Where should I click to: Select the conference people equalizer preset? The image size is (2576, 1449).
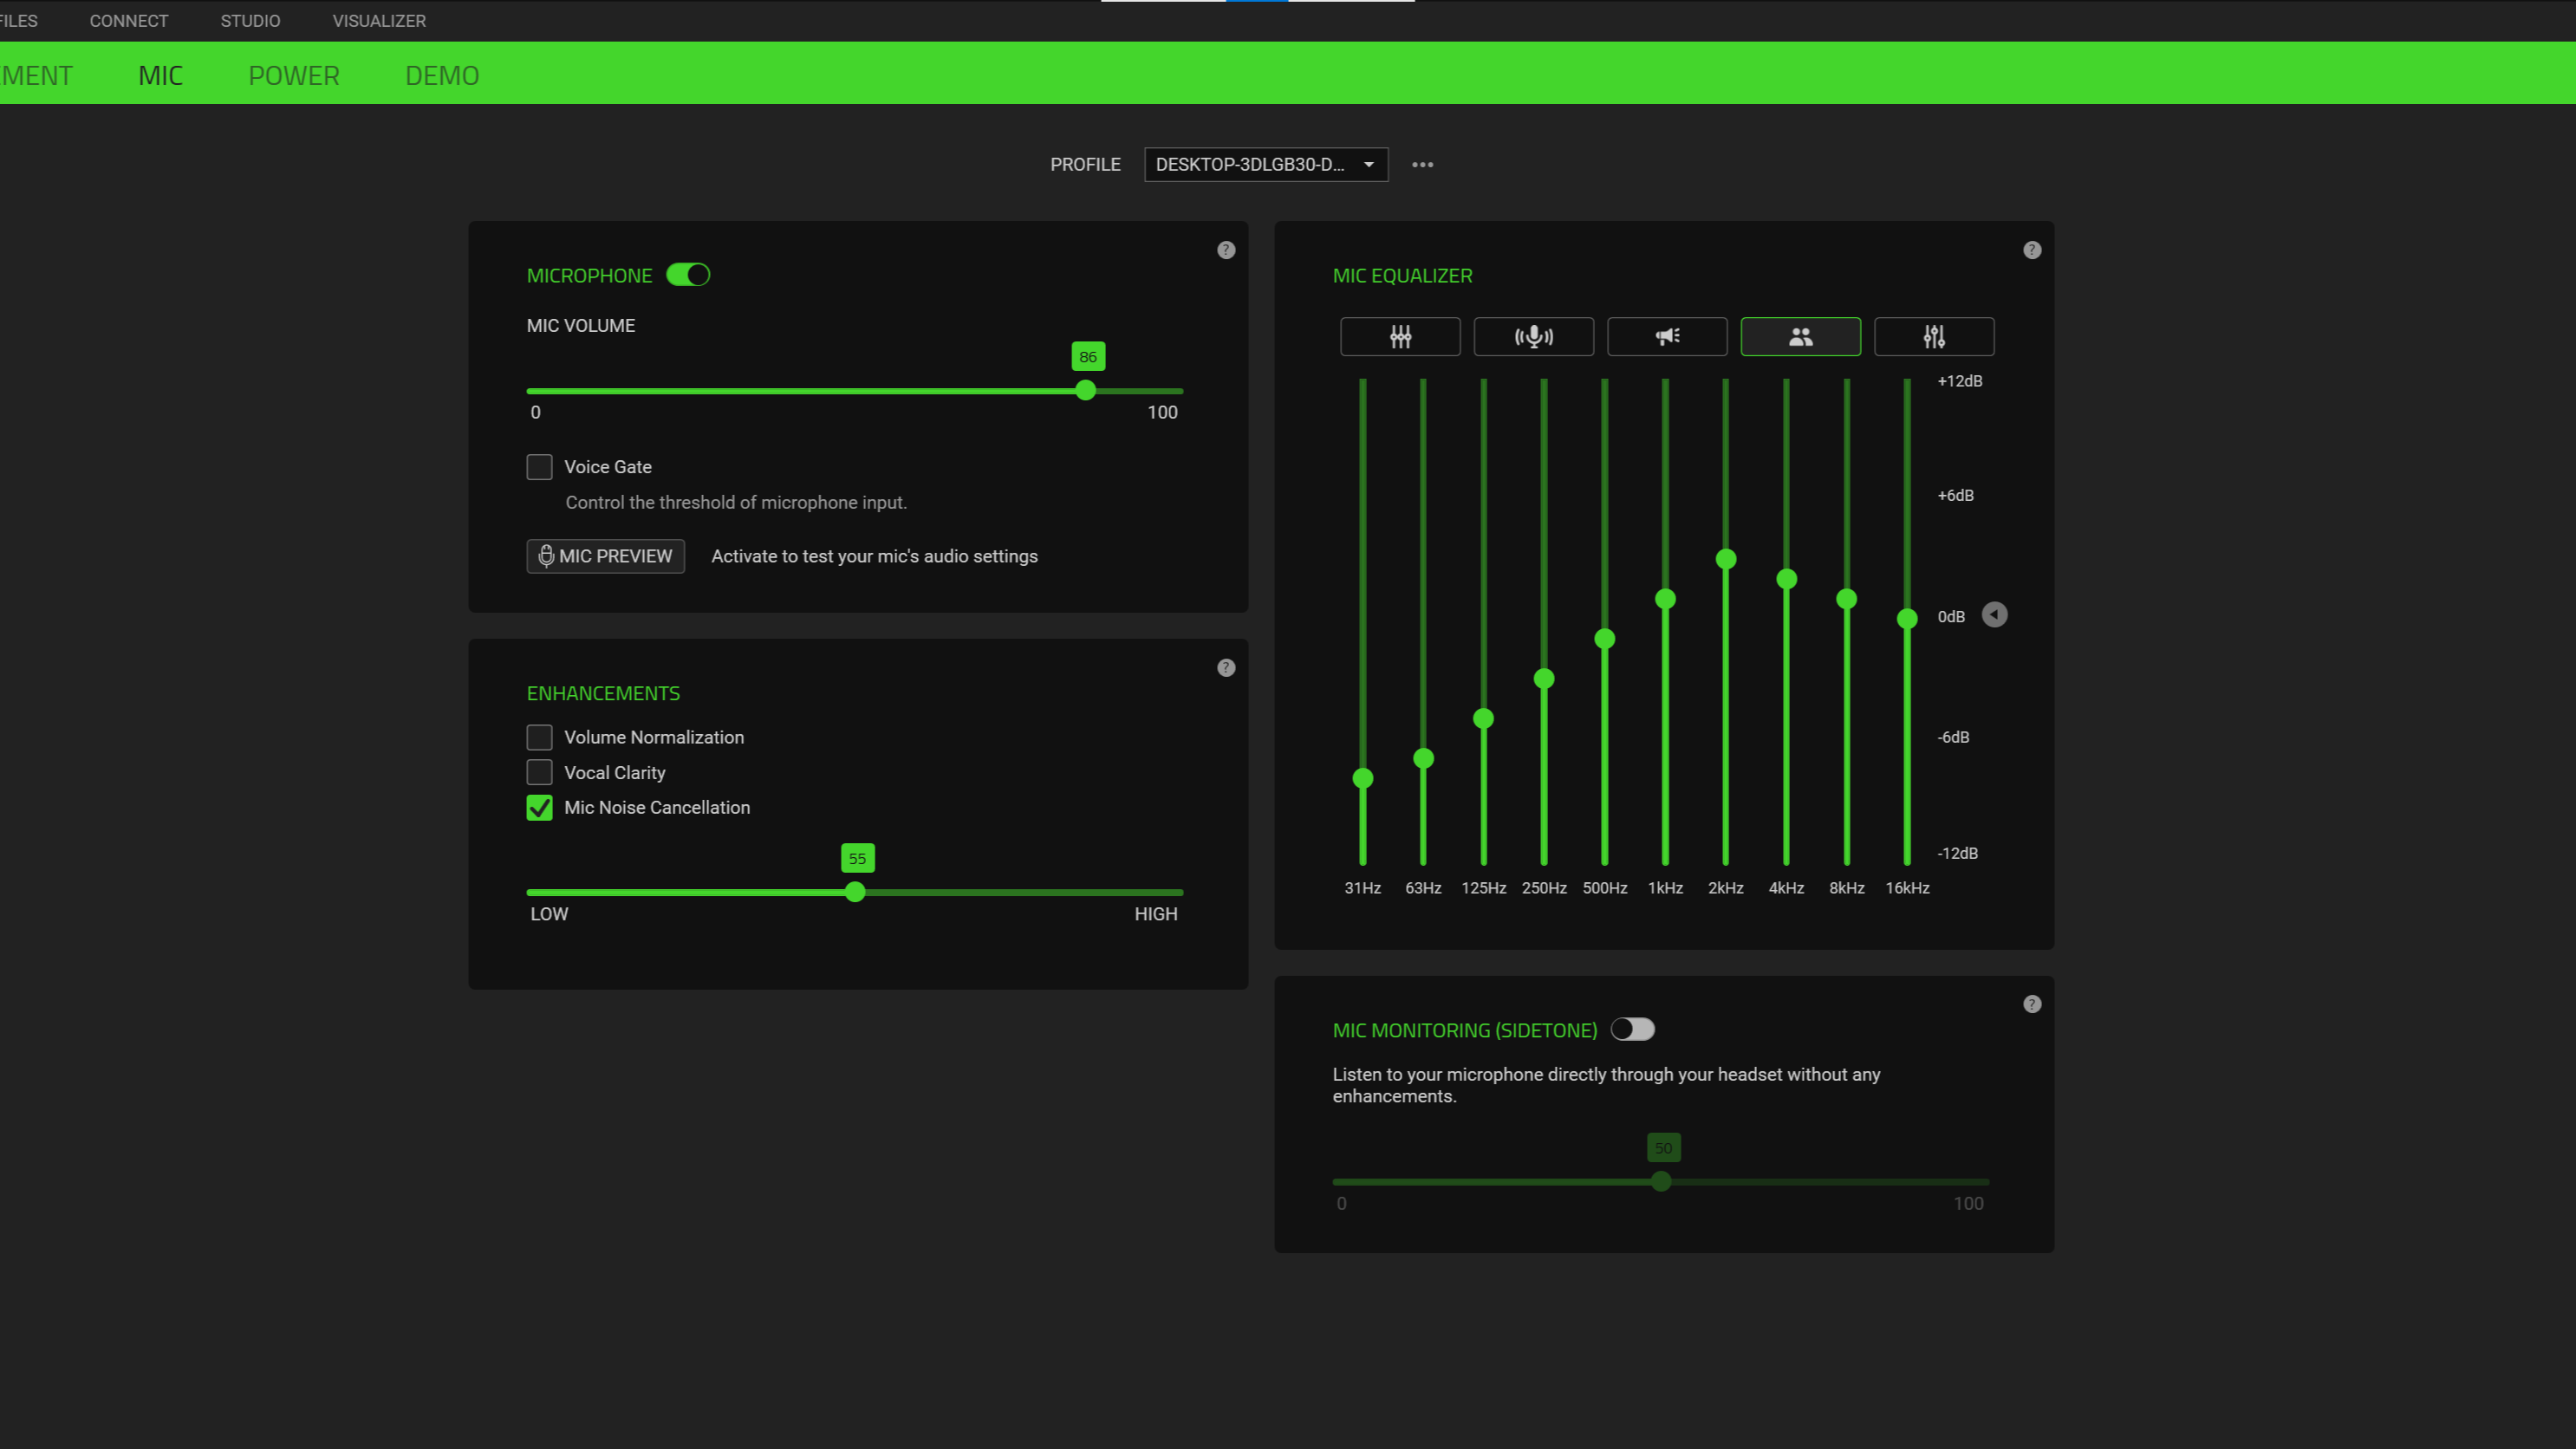pyautogui.click(x=1800, y=337)
